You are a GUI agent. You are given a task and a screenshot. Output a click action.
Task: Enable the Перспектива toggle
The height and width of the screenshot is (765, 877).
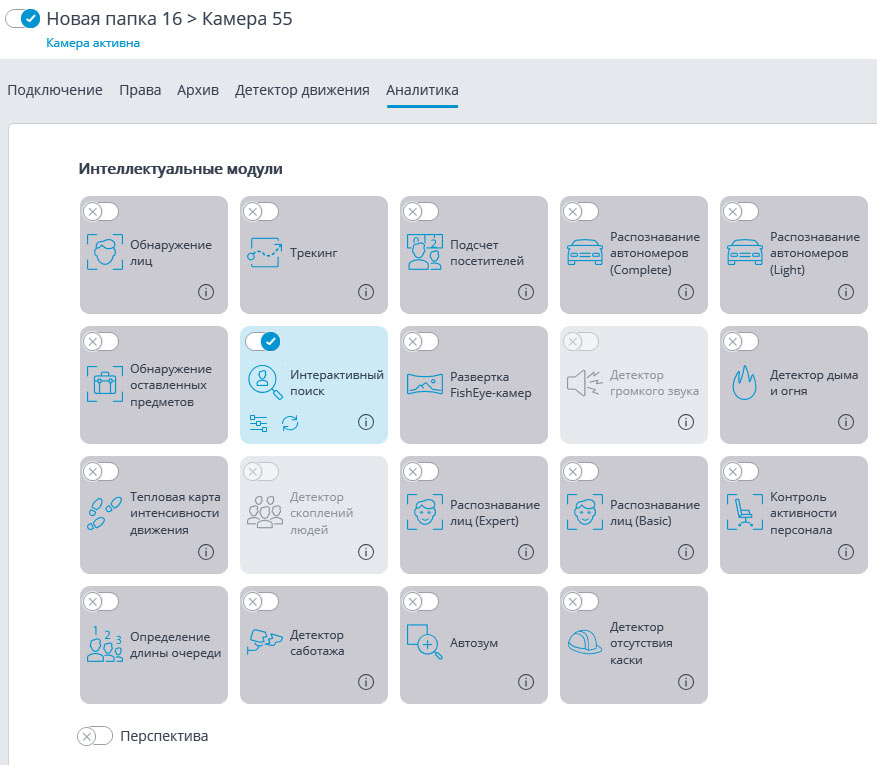pyautogui.click(x=95, y=736)
